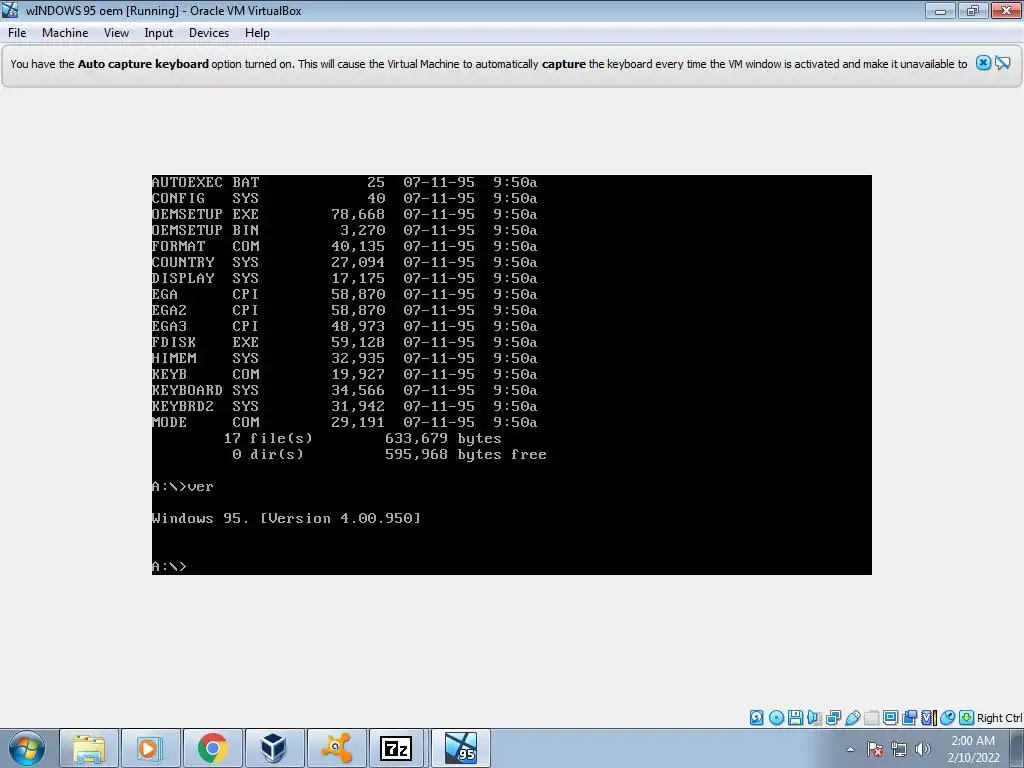
Task: Click the empty A:\> prompt at the bottom
Action: tap(169, 566)
